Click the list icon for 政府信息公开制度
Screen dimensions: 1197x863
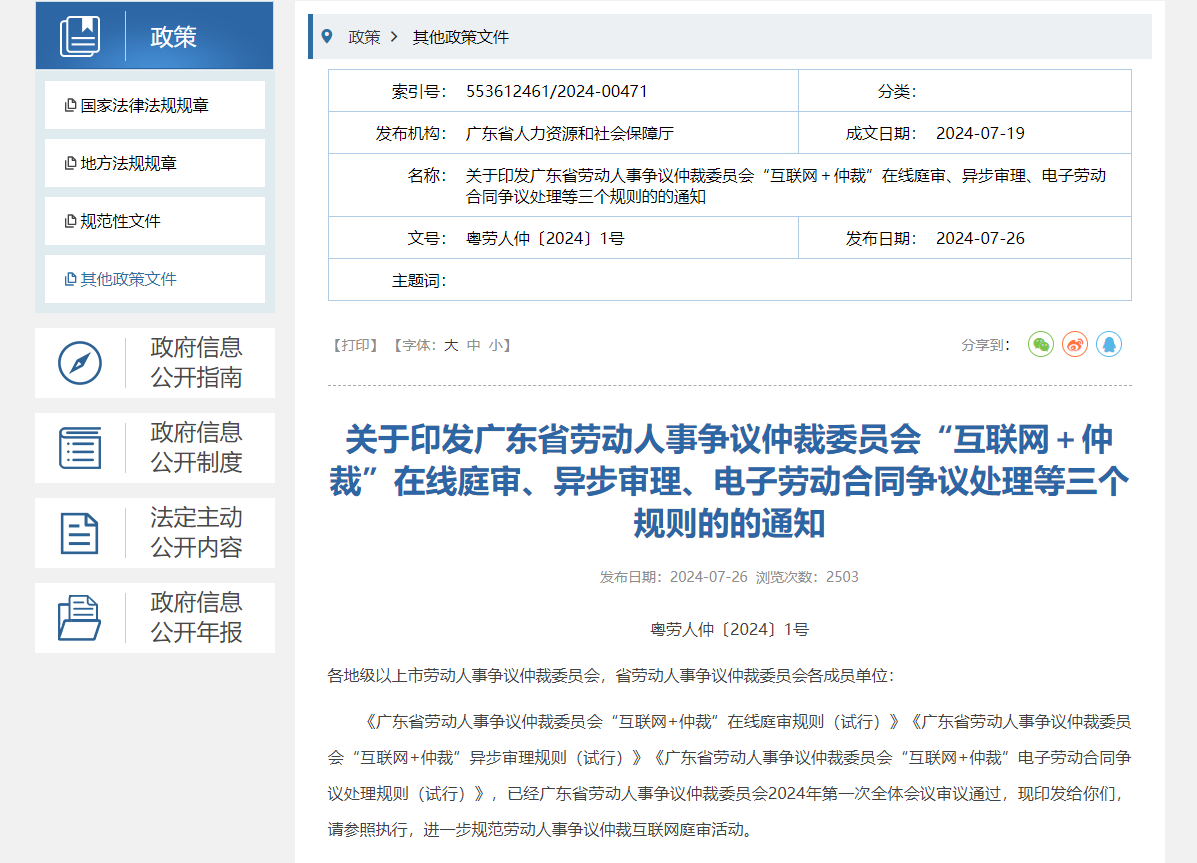[x=80, y=448]
